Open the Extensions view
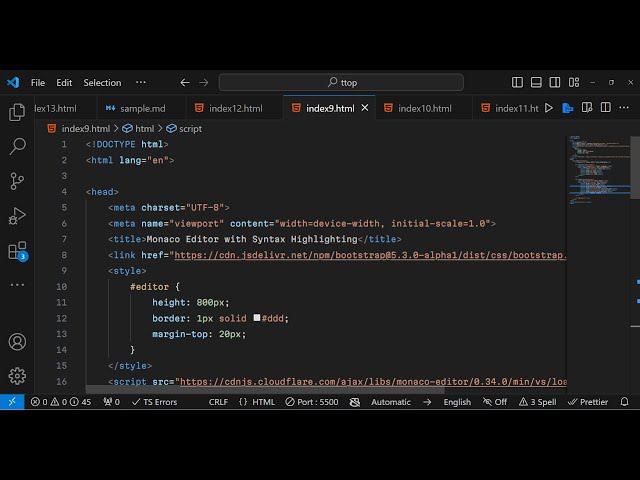Screen dimensions: 640x480 pyautogui.click(x=17, y=251)
